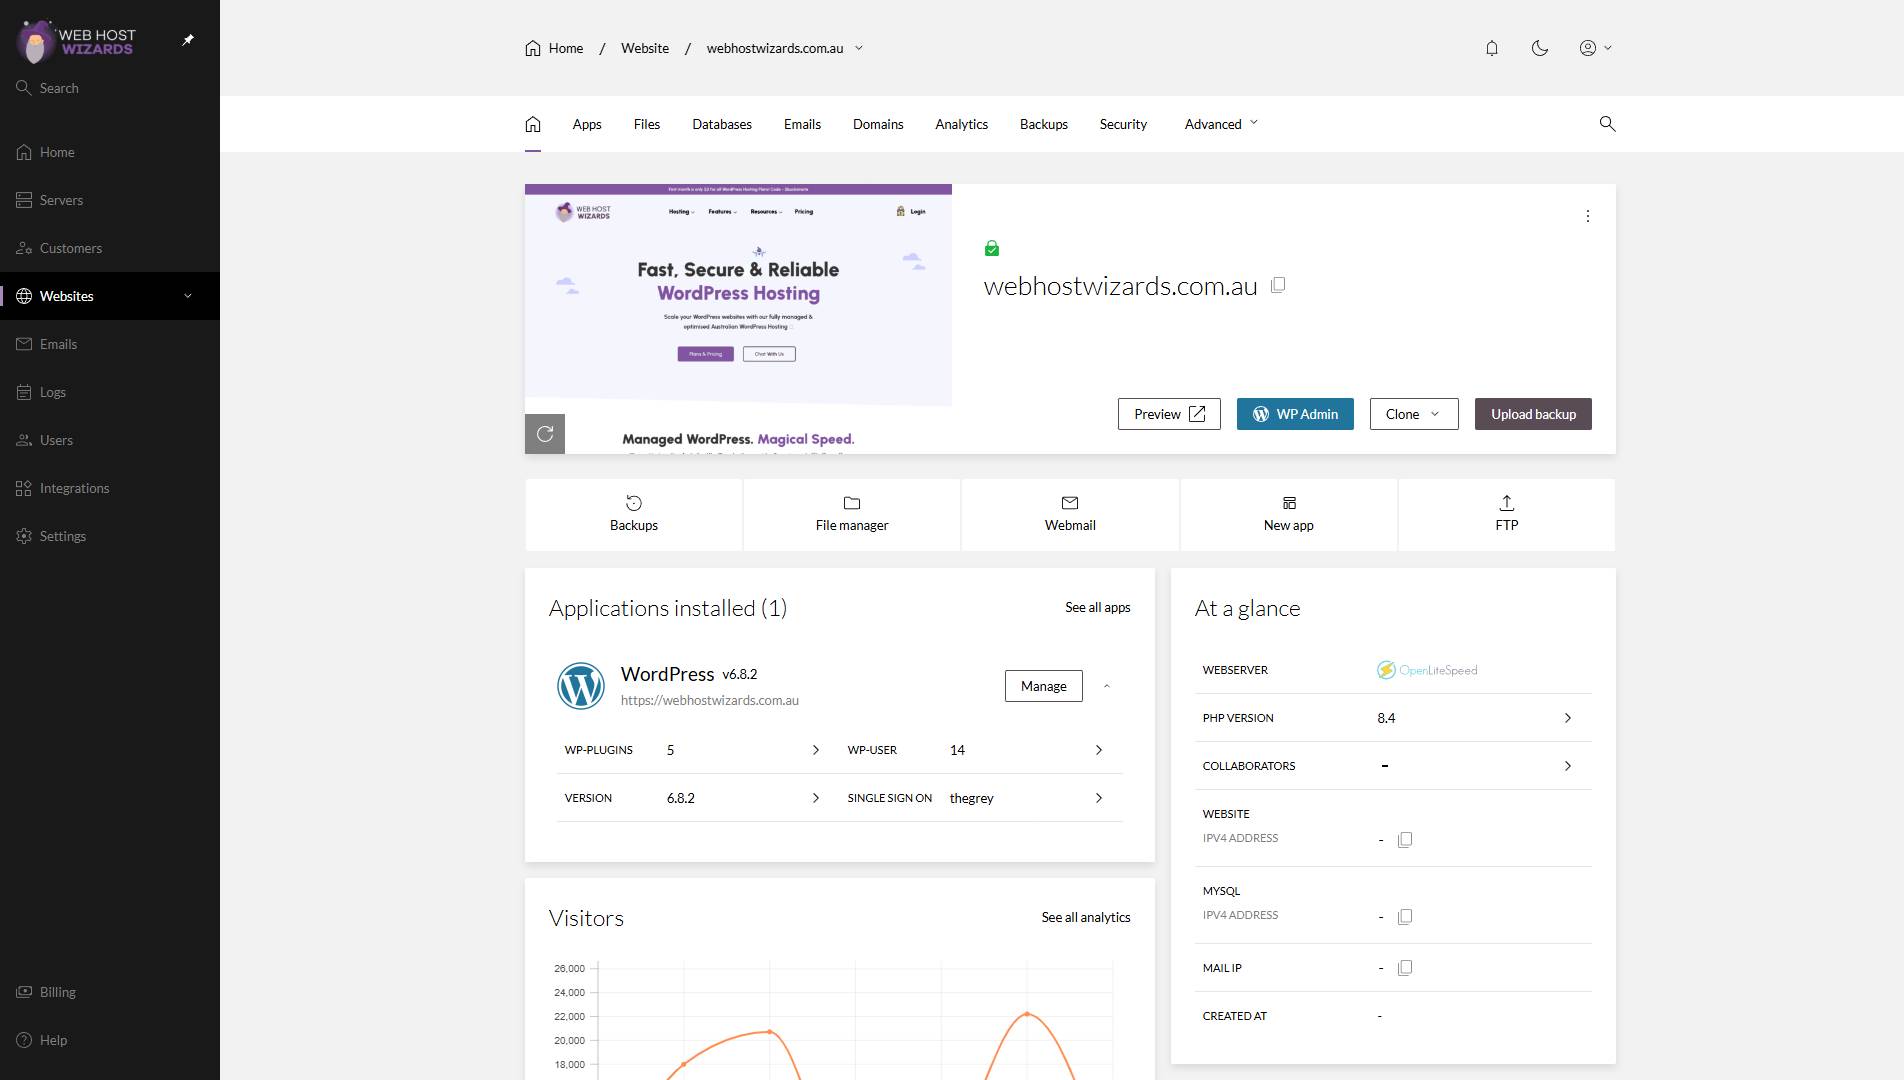This screenshot has width=1904, height=1080.
Task: Click the WordPress logo icon
Action: pyautogui.click(x=581, y=686)
